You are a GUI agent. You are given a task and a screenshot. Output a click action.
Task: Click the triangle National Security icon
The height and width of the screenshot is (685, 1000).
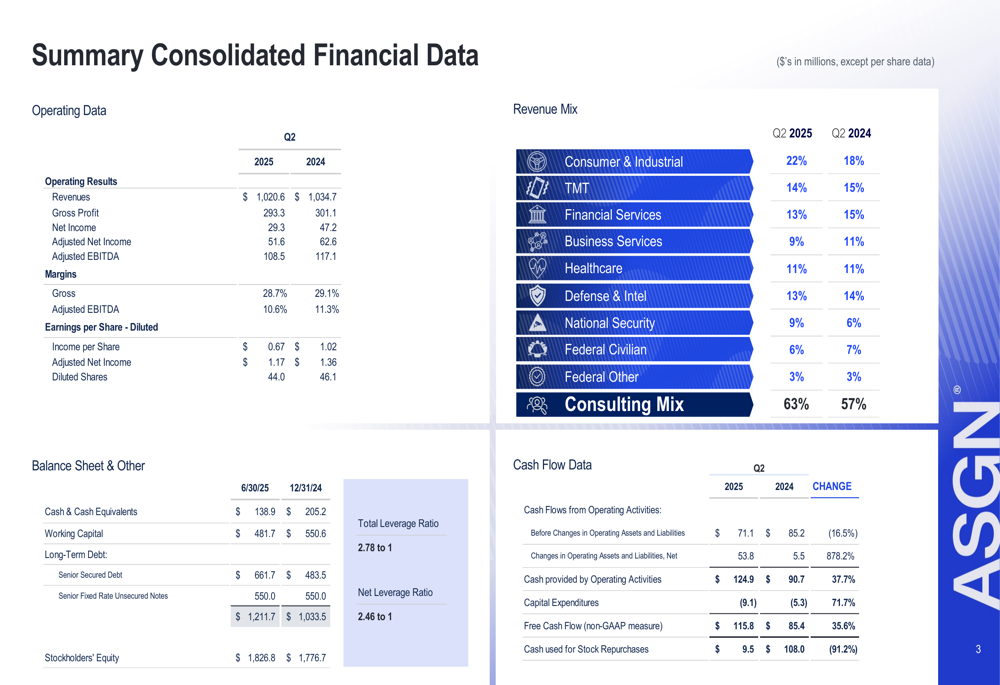(x=537, y=322)
